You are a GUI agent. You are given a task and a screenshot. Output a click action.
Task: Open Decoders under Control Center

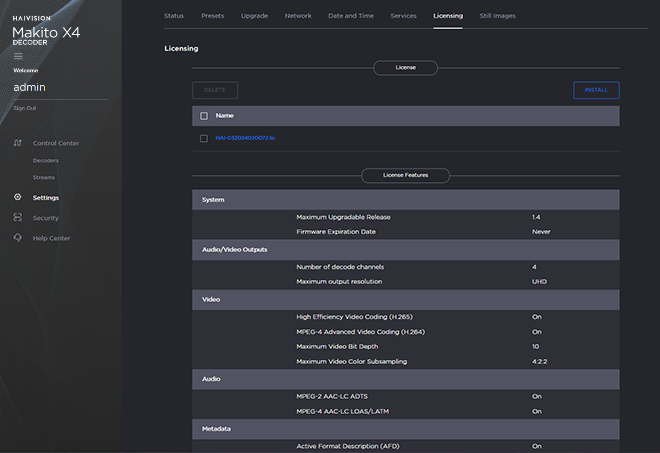(x=45, y=161)
